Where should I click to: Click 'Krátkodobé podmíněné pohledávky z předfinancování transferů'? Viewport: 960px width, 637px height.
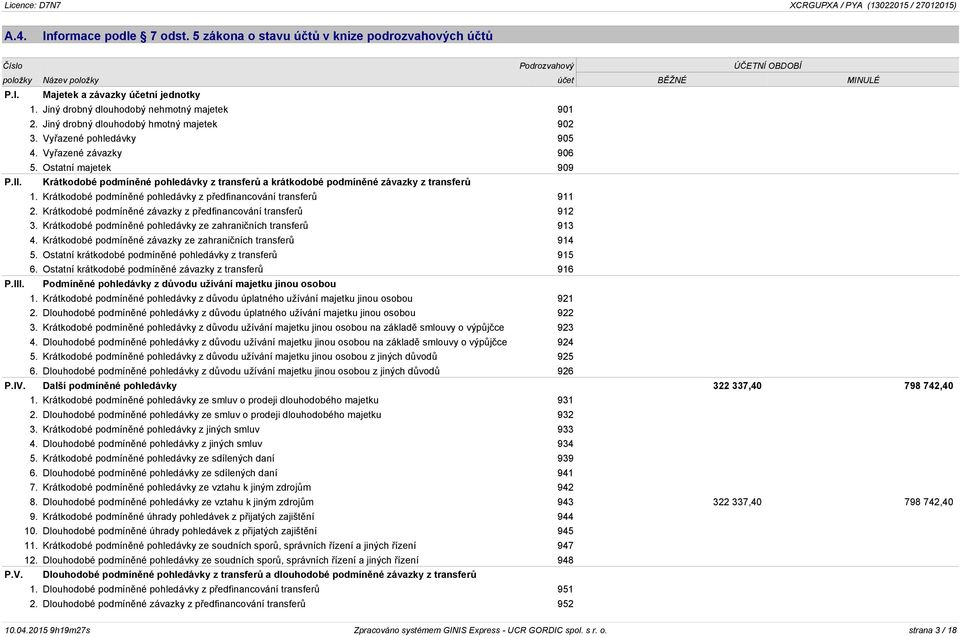(x=179, y=197)
